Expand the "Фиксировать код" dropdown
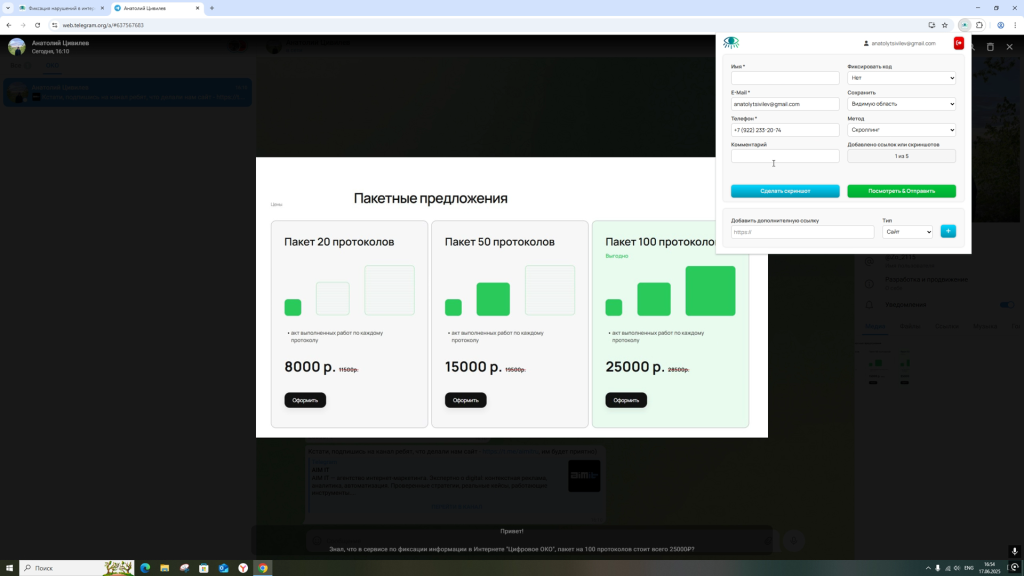Screen dimensions: 1024x576 pyautogui.click(x=901, y=78)
